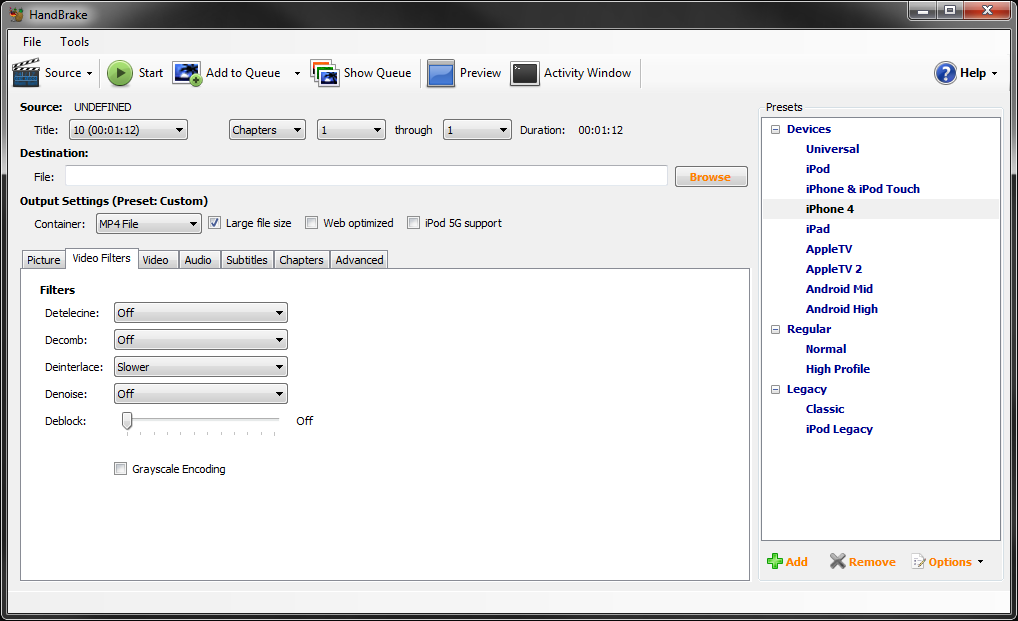Click the Remove preset label
1018x621 pixels.
872,562
